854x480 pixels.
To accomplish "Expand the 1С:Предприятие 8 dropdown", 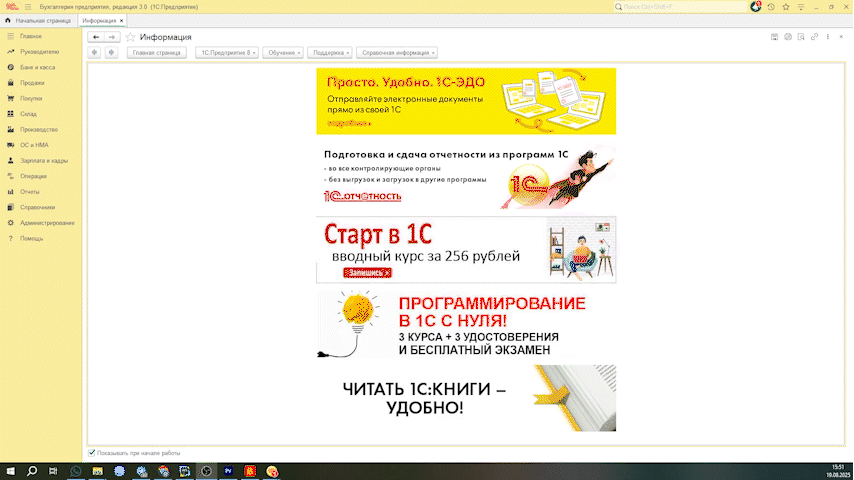I will pos(227,53).
